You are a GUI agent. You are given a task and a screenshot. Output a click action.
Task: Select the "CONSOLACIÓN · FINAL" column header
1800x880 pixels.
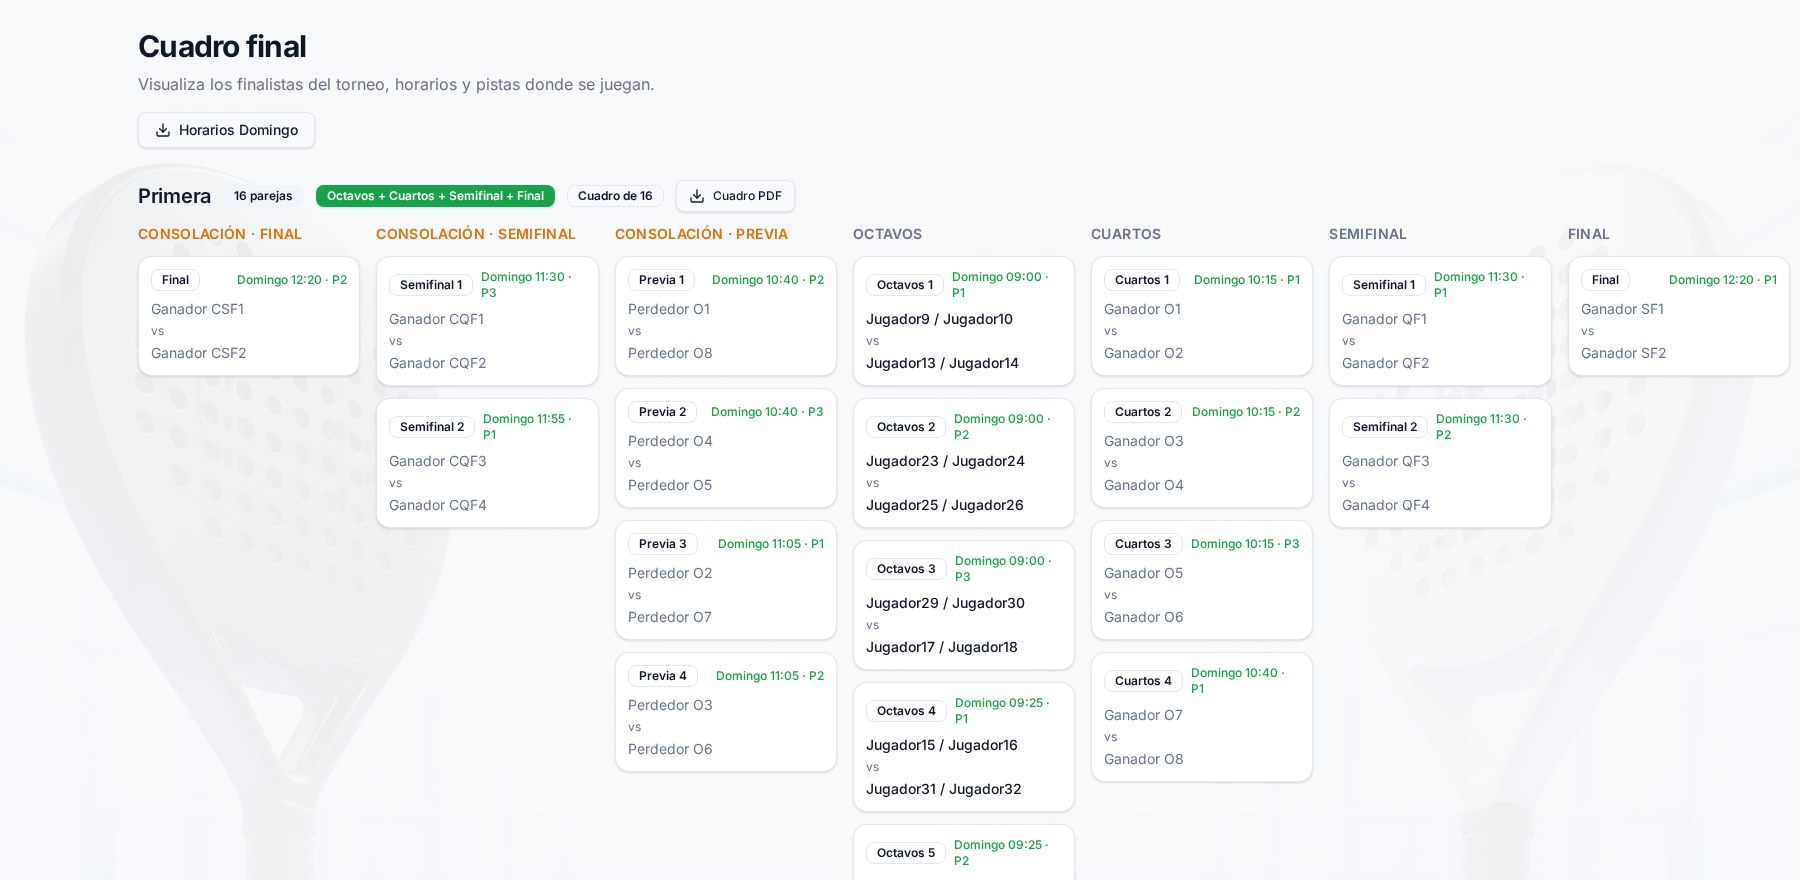pyautogui.click(x=220, y=234)
